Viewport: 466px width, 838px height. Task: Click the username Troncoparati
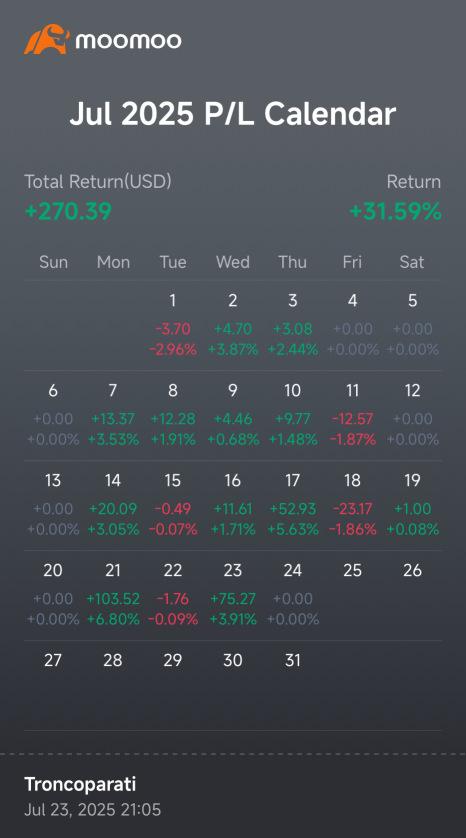(80, 785)
